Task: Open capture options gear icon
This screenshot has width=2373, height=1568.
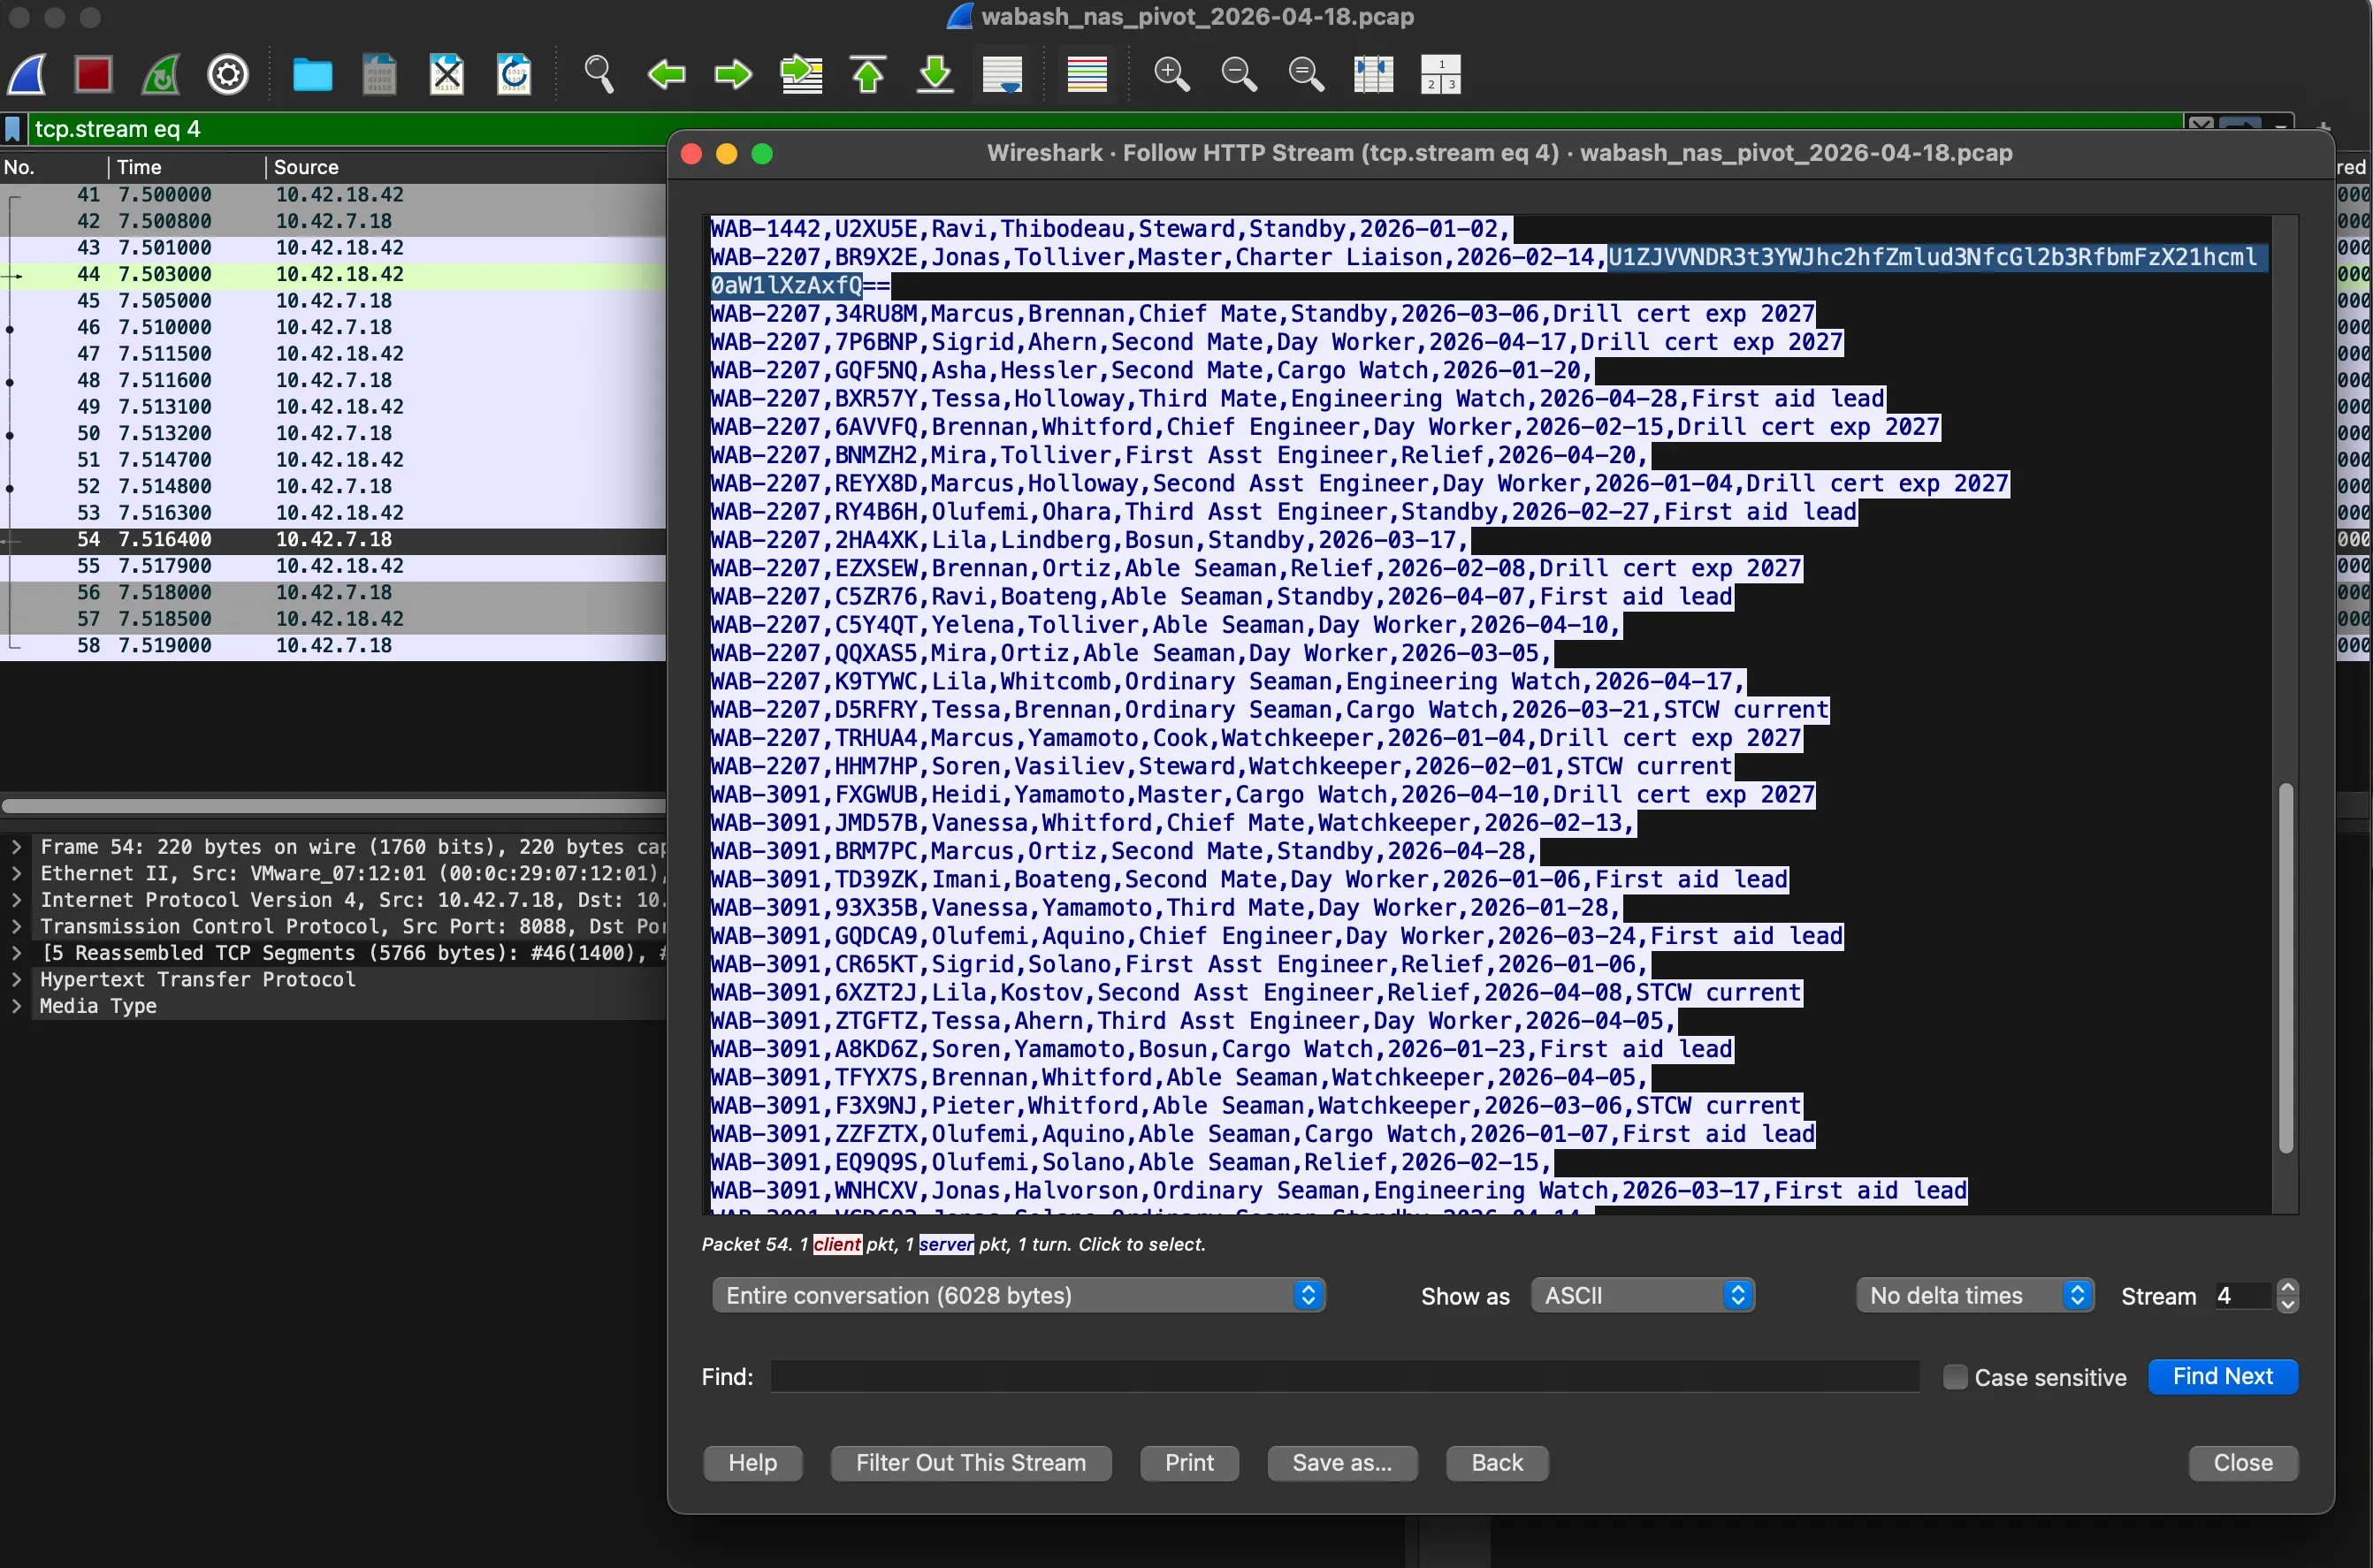Action: [228, 74]
